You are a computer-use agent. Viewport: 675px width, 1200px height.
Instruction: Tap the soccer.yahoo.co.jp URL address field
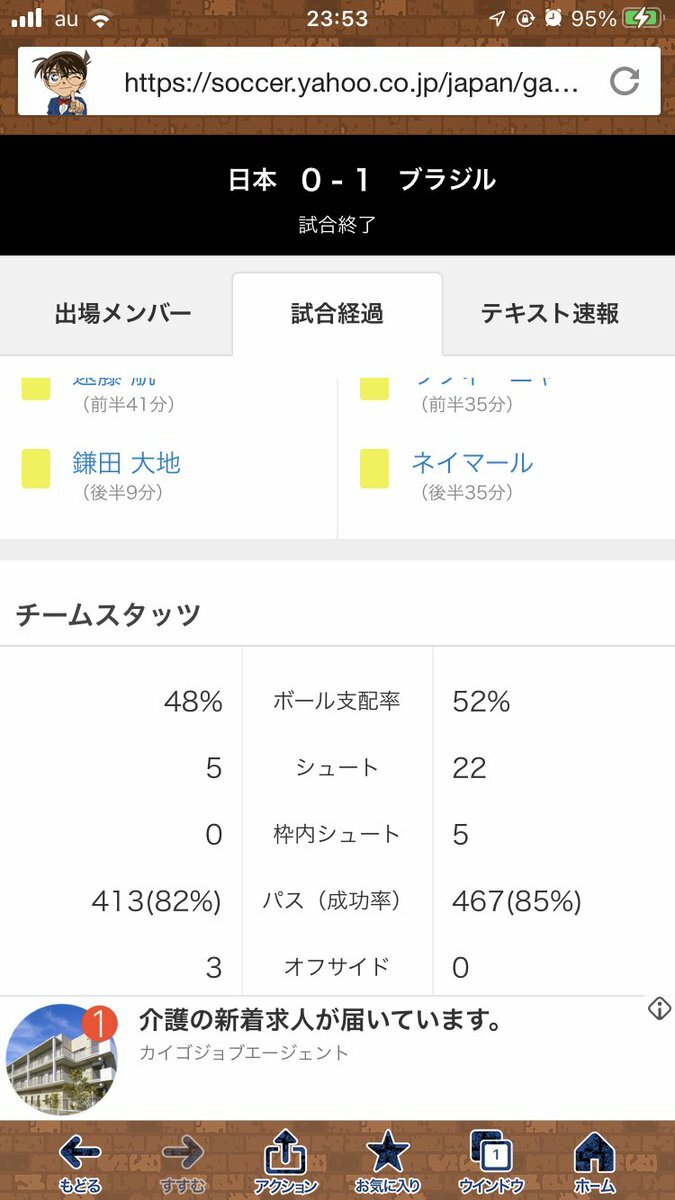[x=350, y=82]
